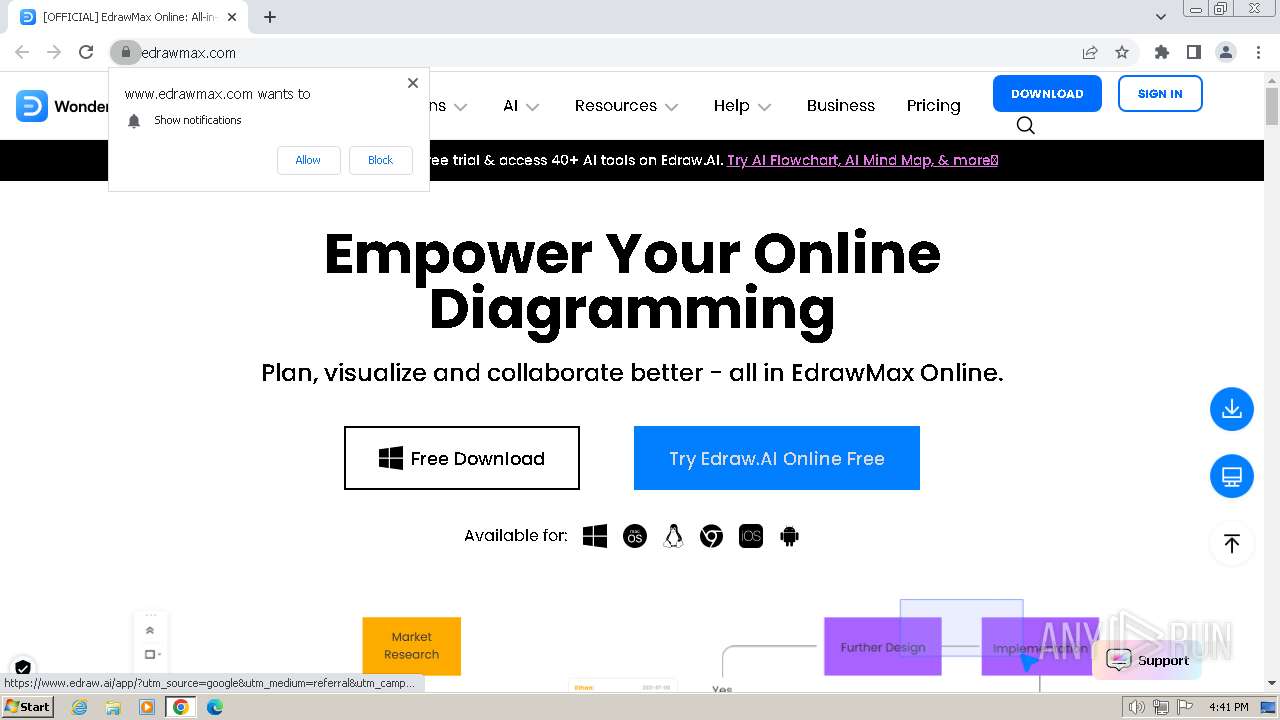Click the Windows Start button
Image resolution: width=1280 pixels, height=720 pixels.
click(27, 707)
